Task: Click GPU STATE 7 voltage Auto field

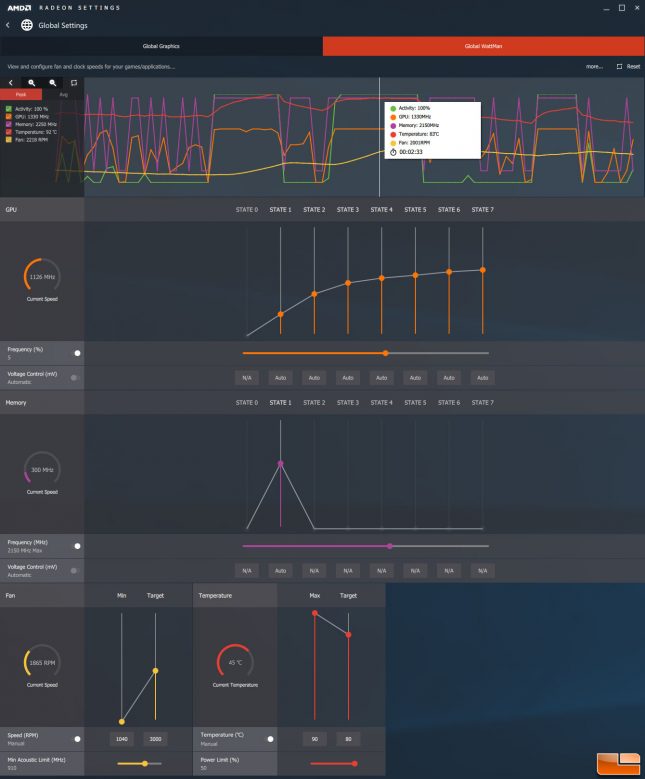Action: (x=483, y=378)
